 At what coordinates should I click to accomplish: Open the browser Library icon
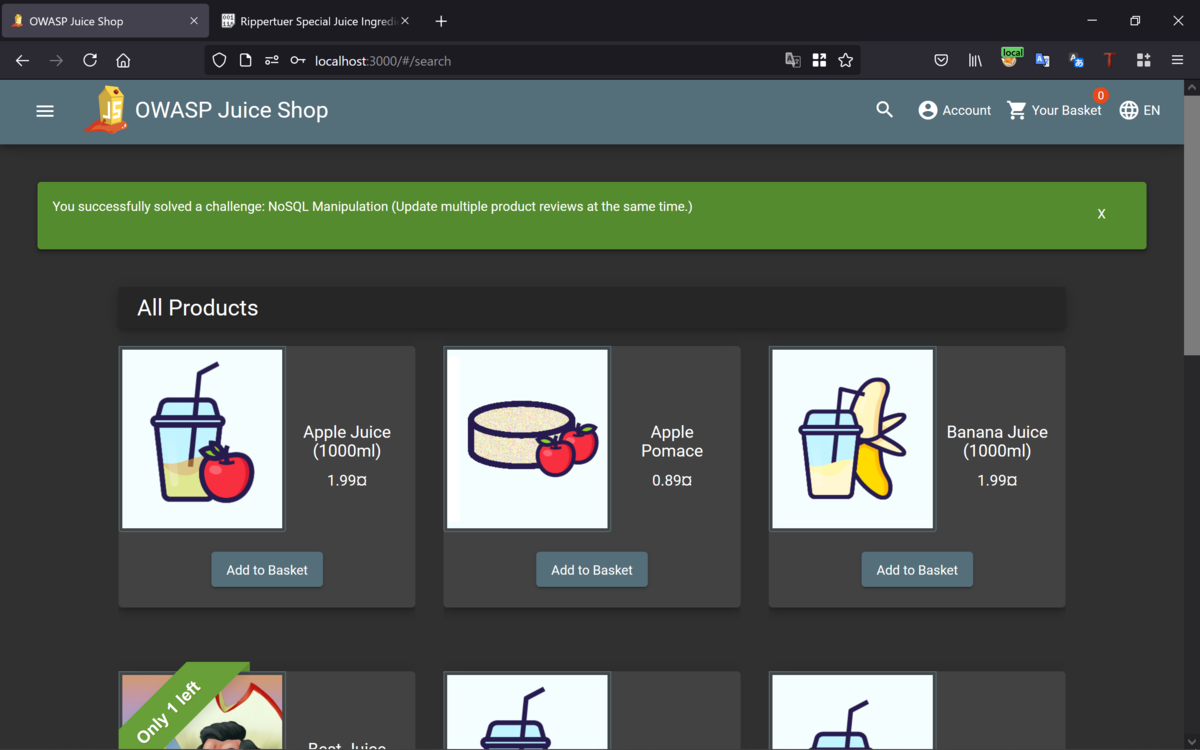click(x=975, y=61)
